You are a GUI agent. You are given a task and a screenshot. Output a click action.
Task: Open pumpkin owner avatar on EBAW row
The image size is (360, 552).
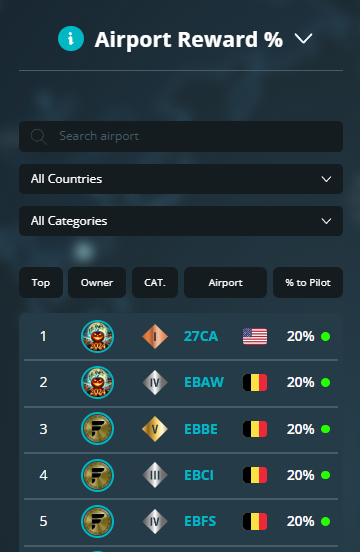tap(97, 382)
